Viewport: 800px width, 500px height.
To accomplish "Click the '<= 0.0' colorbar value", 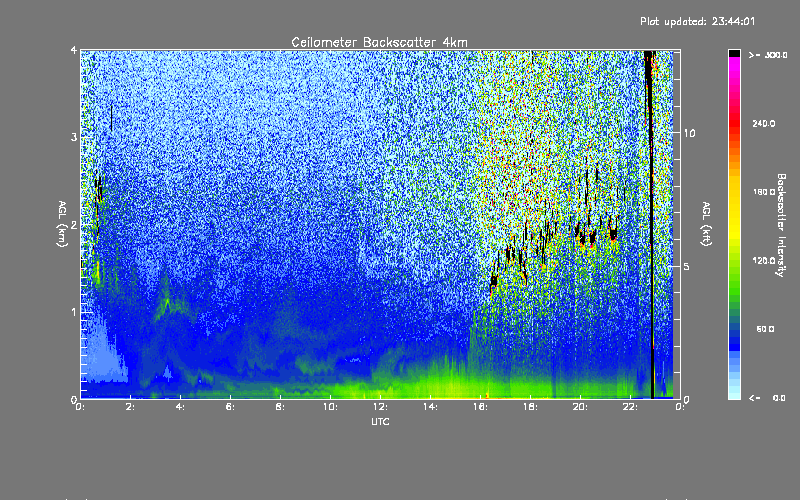I will 768,398.
